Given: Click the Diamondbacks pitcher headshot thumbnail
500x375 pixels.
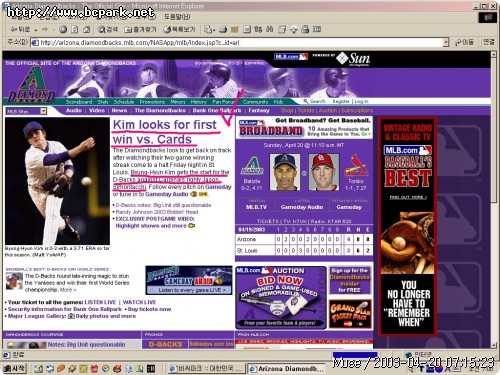Looking at the screenshot, I should tap(285, 172).
